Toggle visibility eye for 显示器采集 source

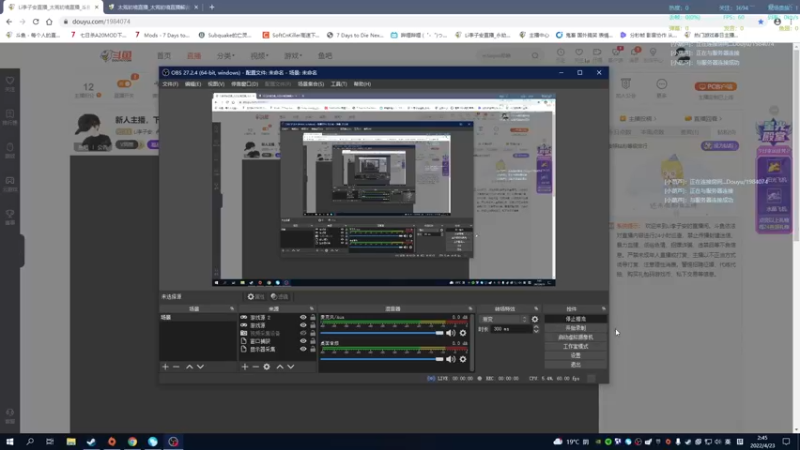coord(303,349)
